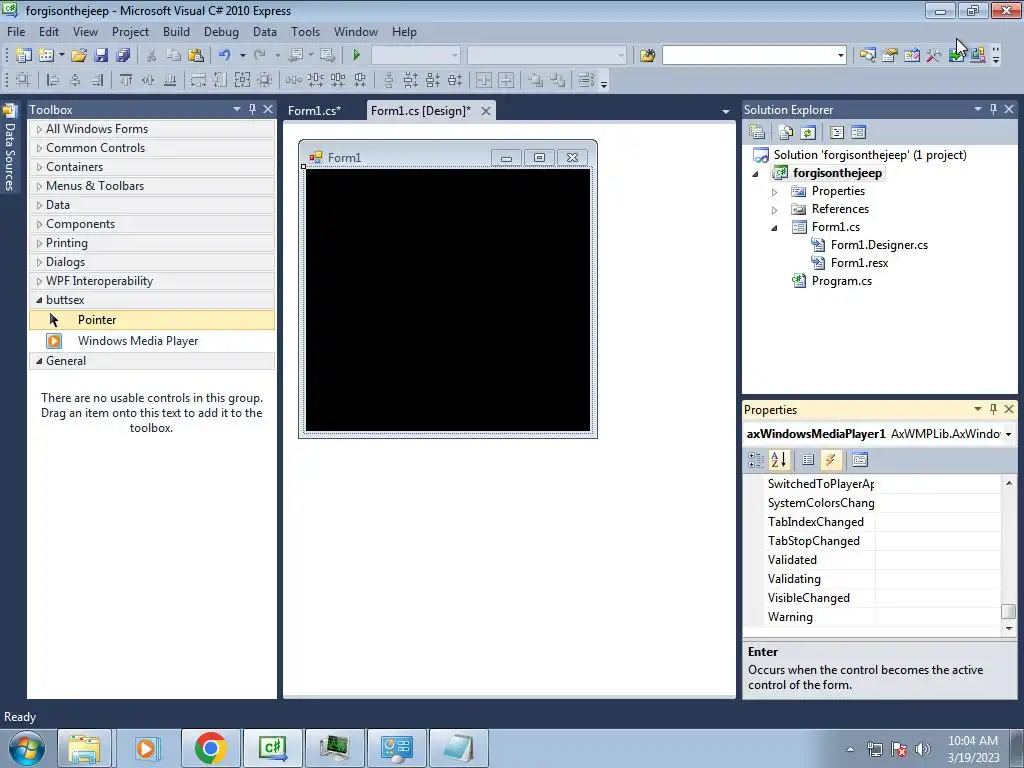Screen dimensions: 1024x768
Task: Click the Bring to Front layout icon
Action: [x=535, y=80]
